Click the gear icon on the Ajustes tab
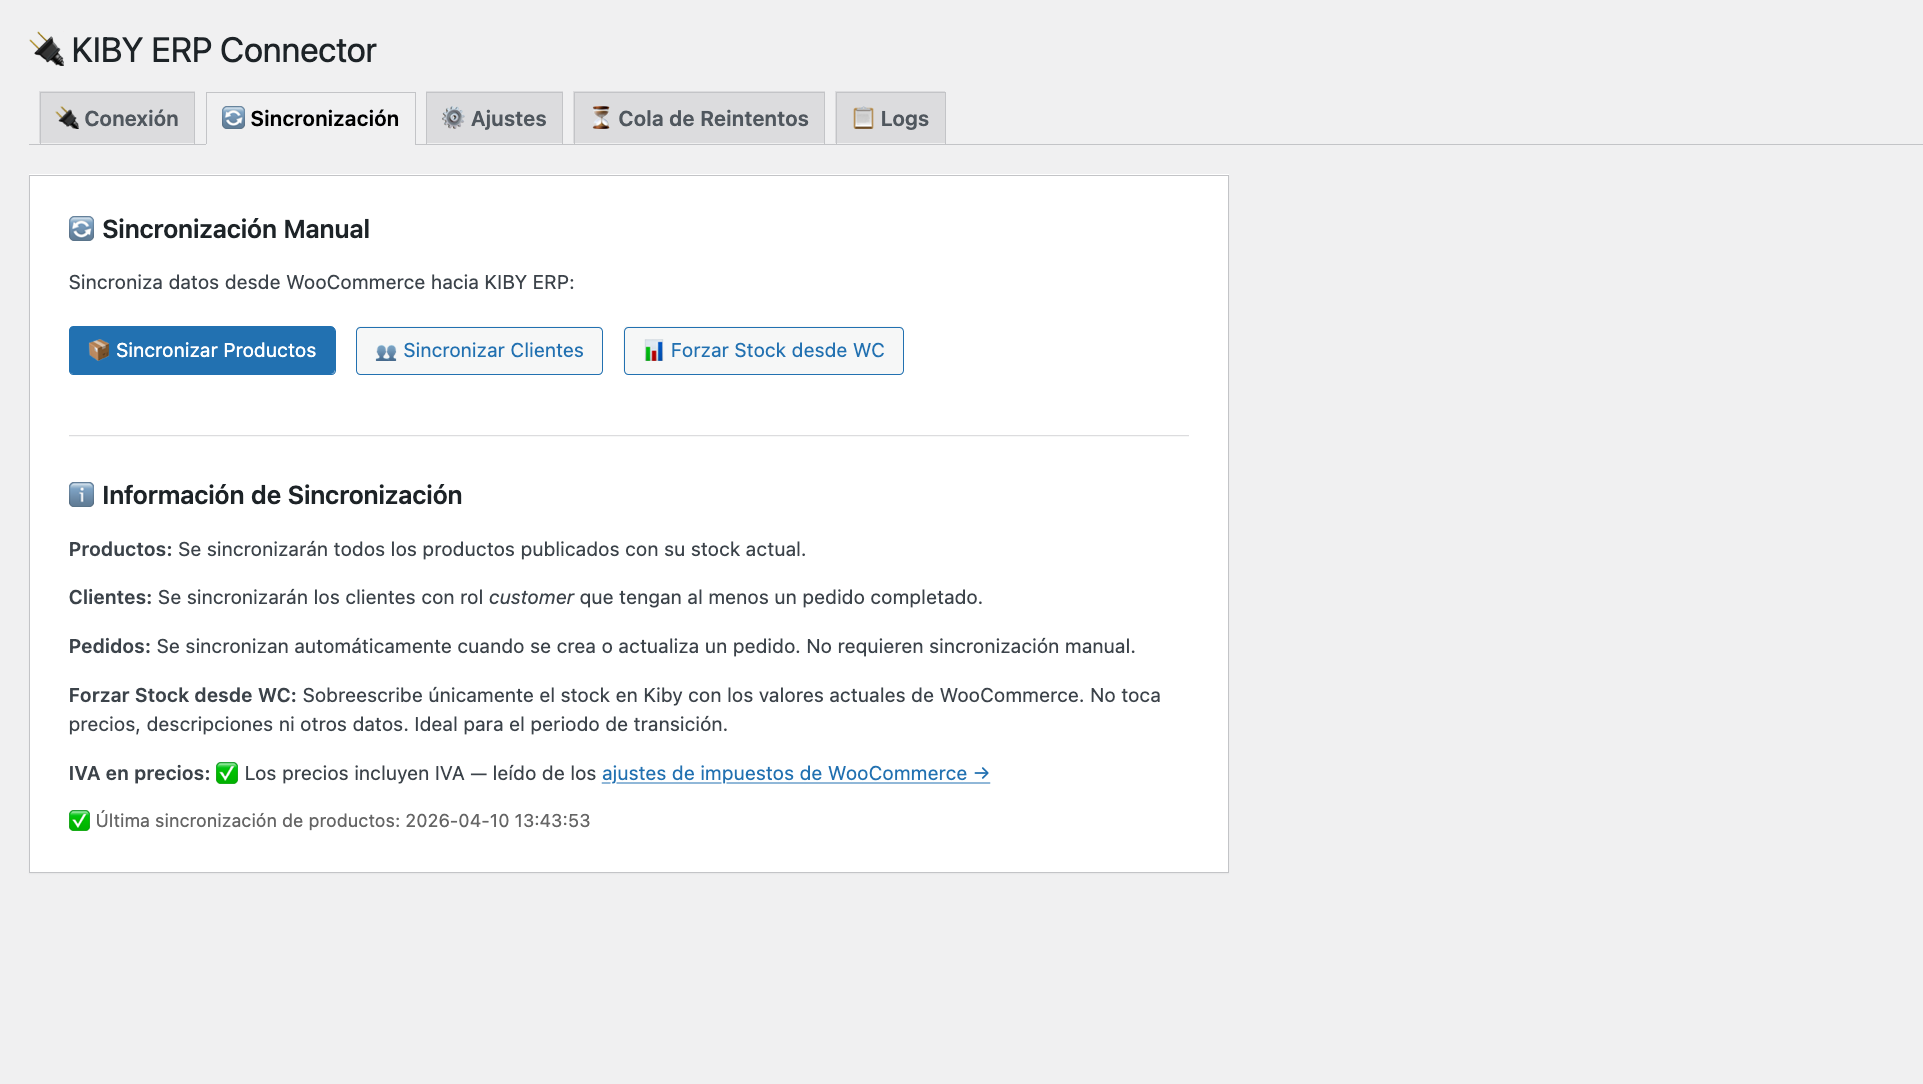Image resolution: width=1923 pixels, height=1084 pixels. (x=453, y=118)
